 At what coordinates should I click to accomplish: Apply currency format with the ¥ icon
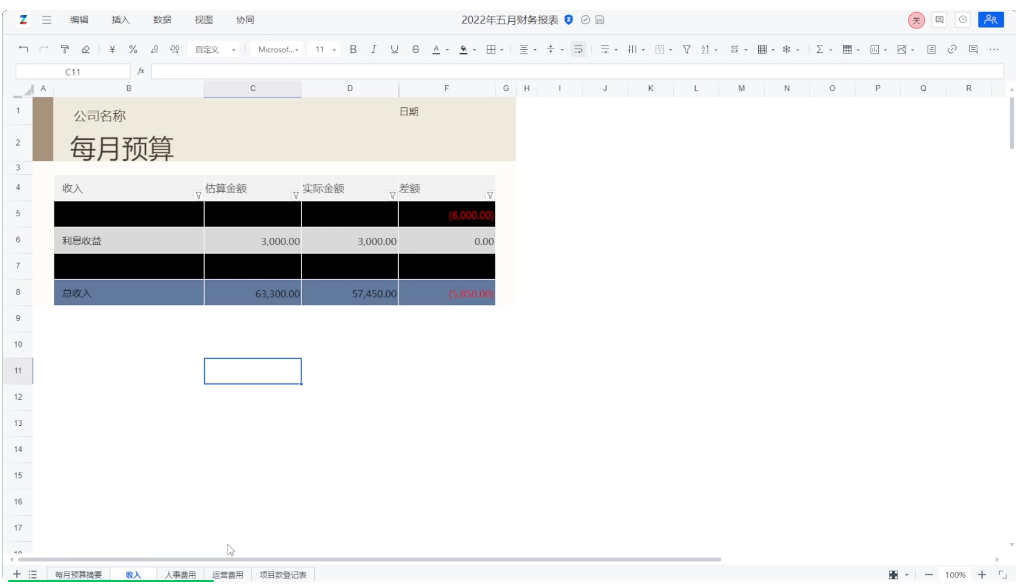pyautogui.click(x=112, y=49)
